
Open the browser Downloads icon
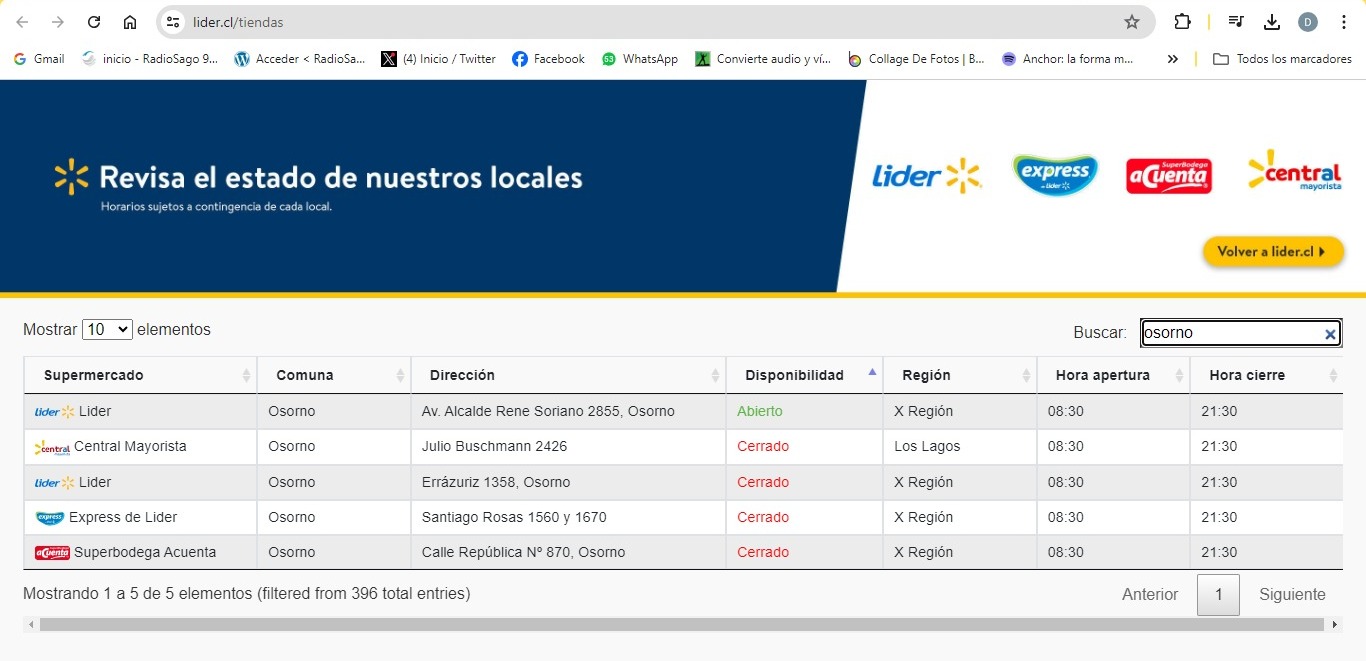(x=1272, y=22)
